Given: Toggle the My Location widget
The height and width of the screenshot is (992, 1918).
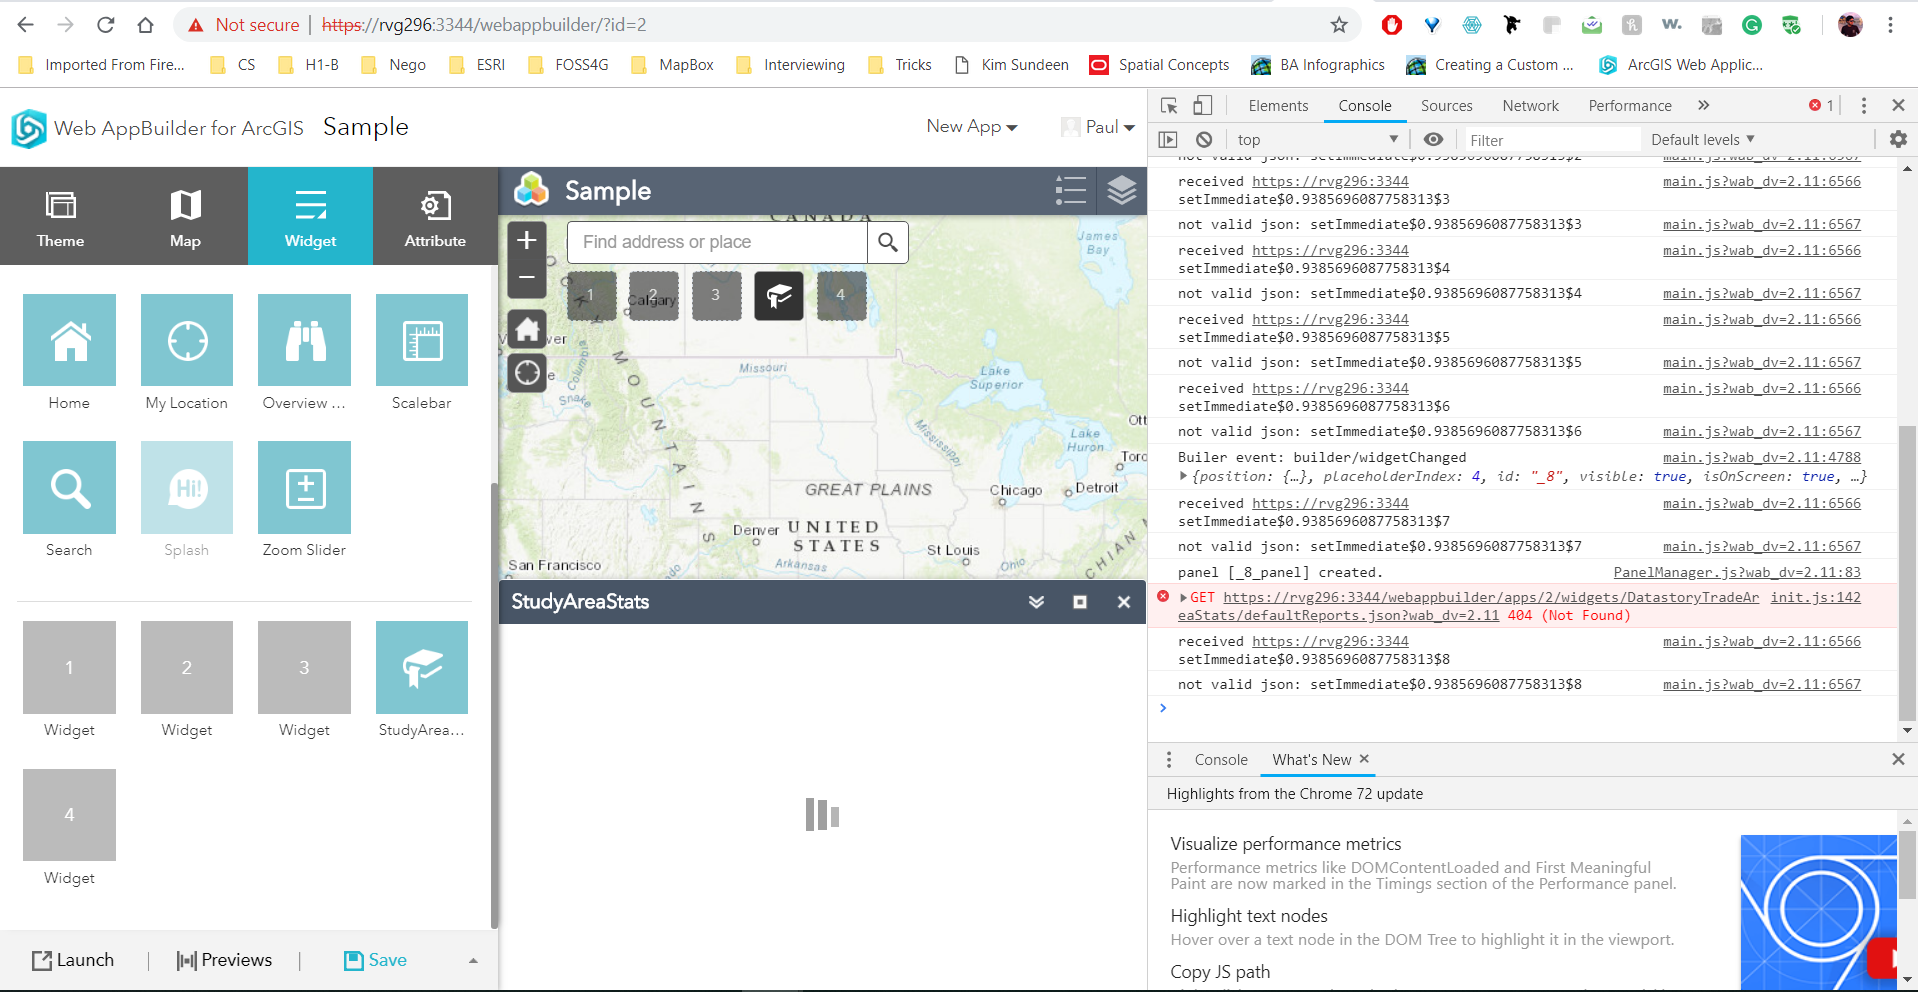Looking at the screenshot, I should tap(187, 340).
